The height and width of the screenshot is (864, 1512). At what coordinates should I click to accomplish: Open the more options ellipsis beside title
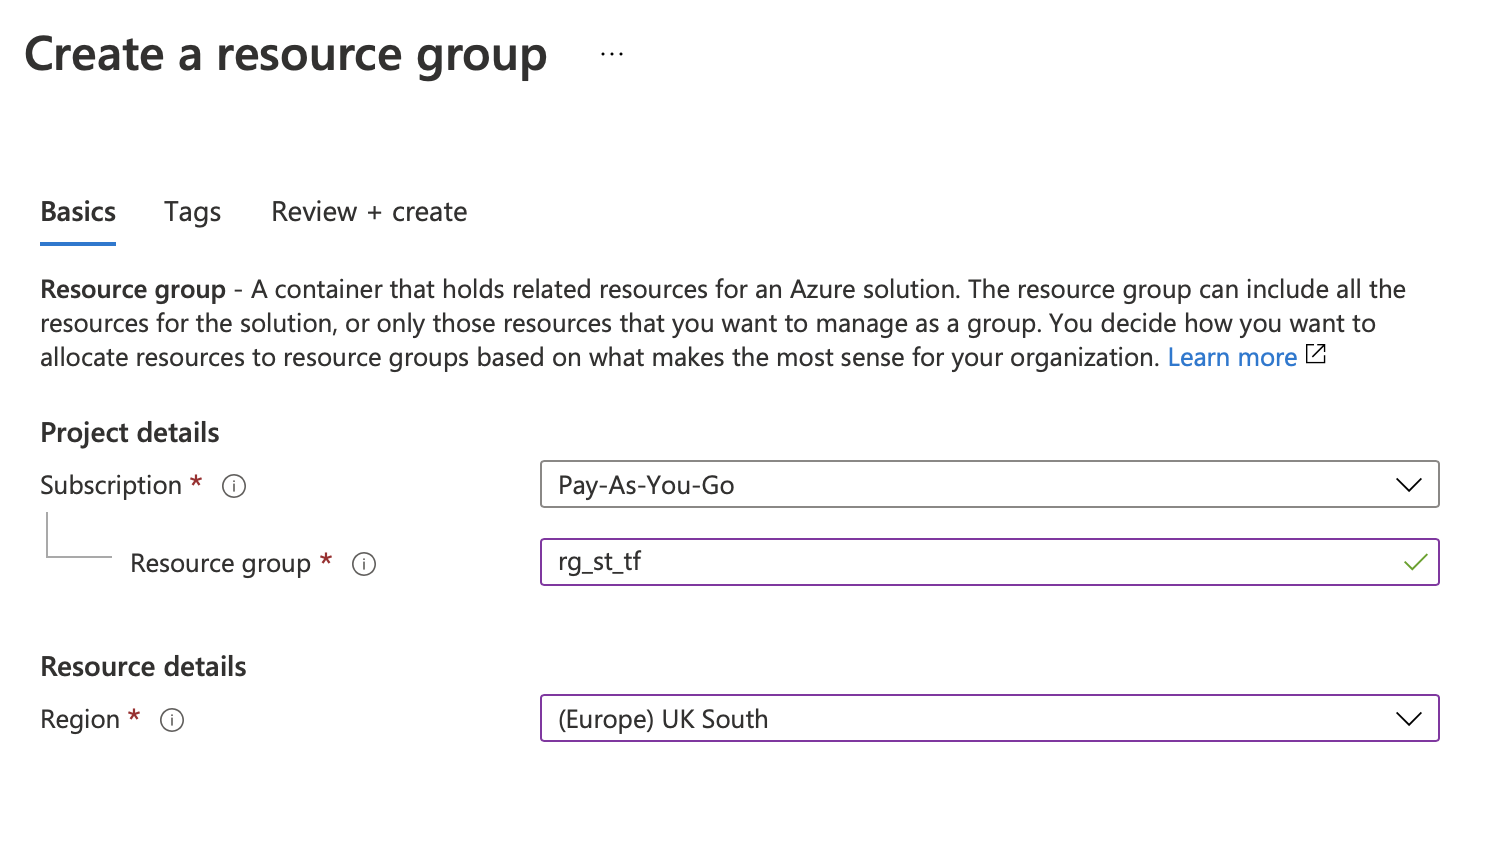(x=612, y=55)
